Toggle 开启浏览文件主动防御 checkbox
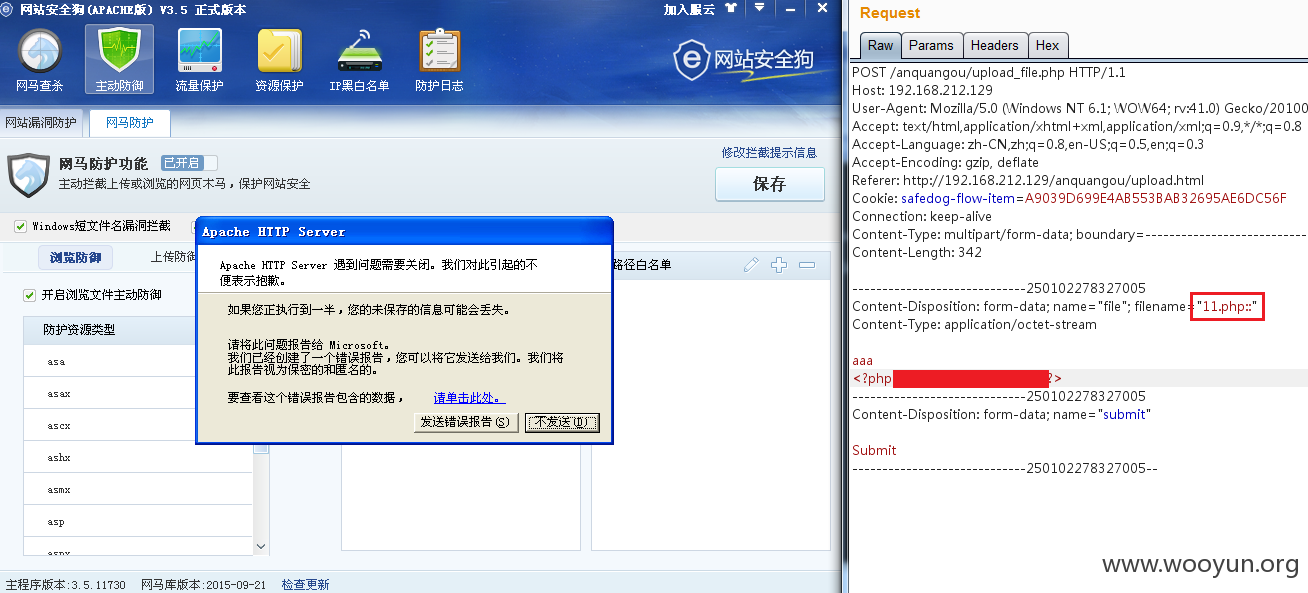The width and height of the screenshot is (1308, 593). [x=30, y=295]
